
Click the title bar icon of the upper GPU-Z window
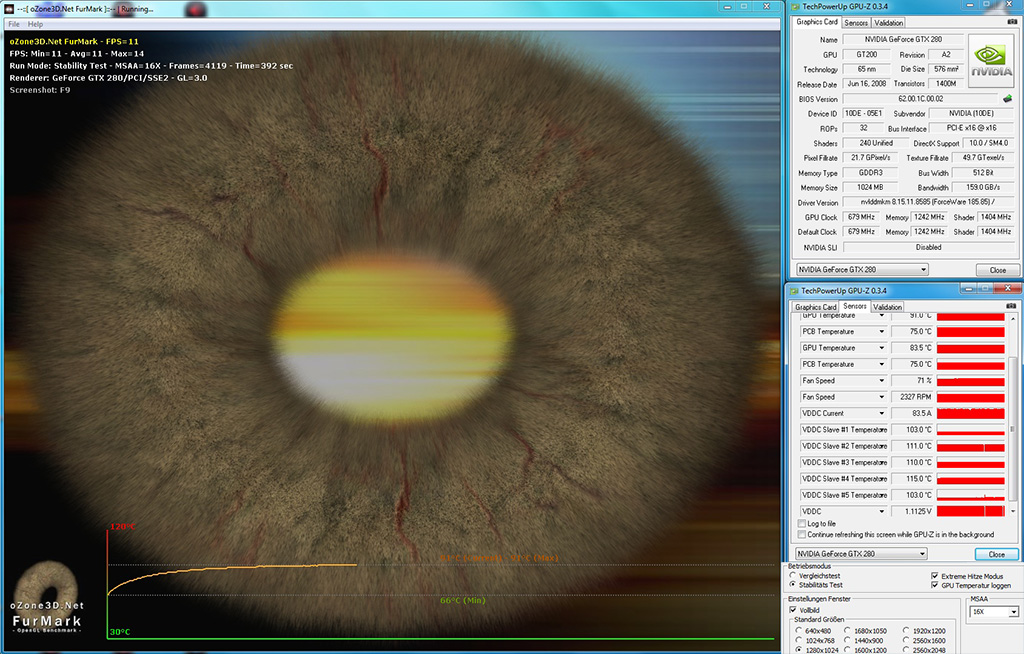pos(795,7)
